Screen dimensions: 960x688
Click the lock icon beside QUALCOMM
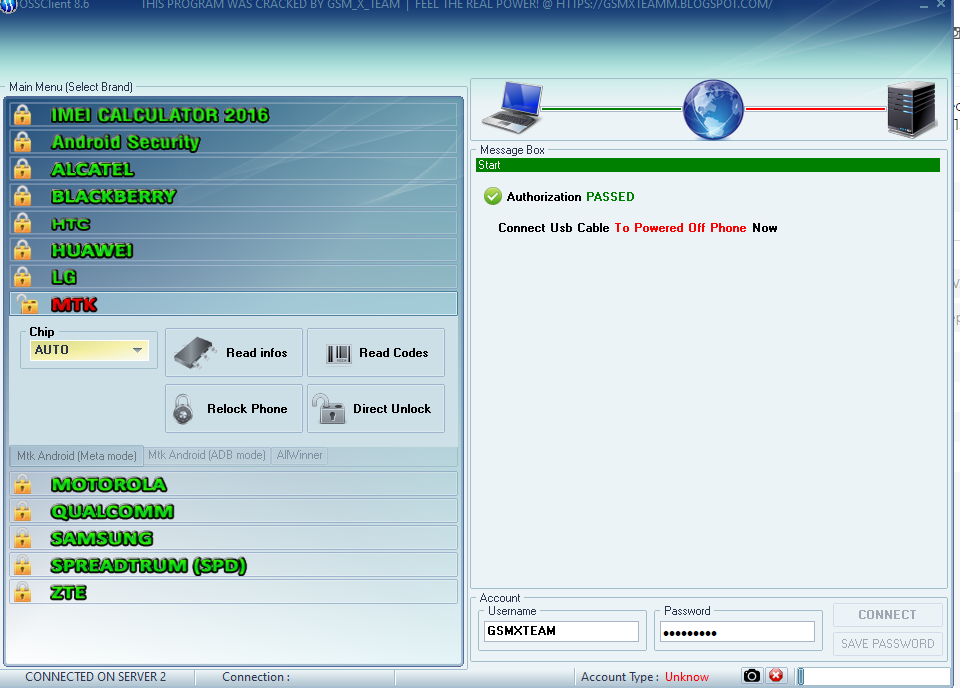[x=23, y=510]
